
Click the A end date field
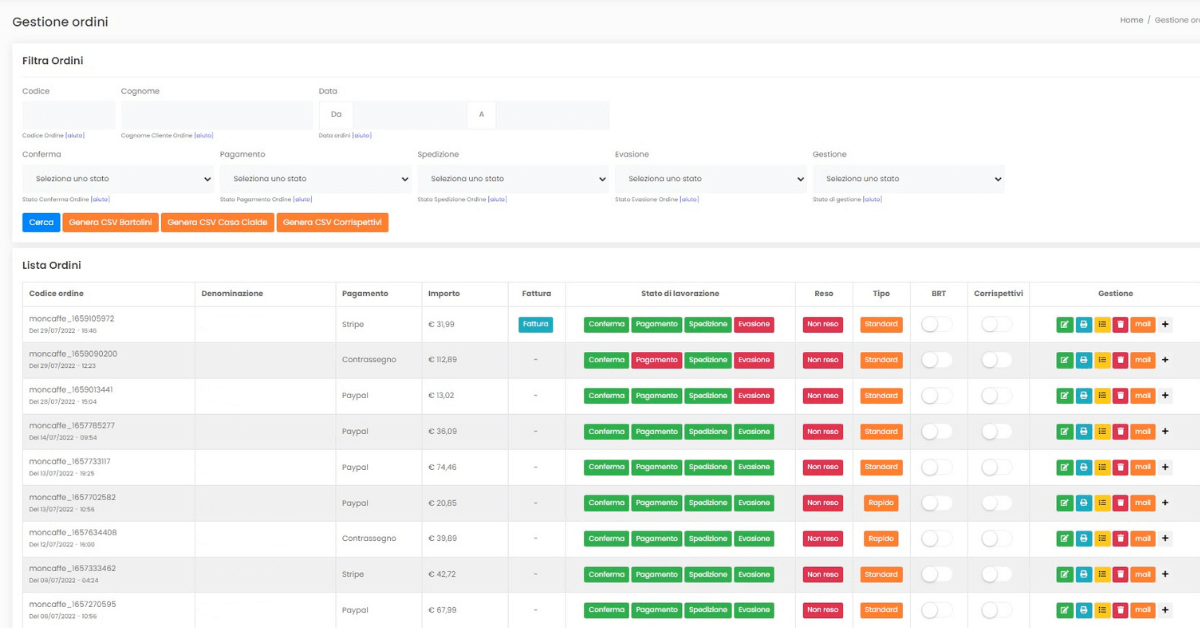[x=552, y=114]
